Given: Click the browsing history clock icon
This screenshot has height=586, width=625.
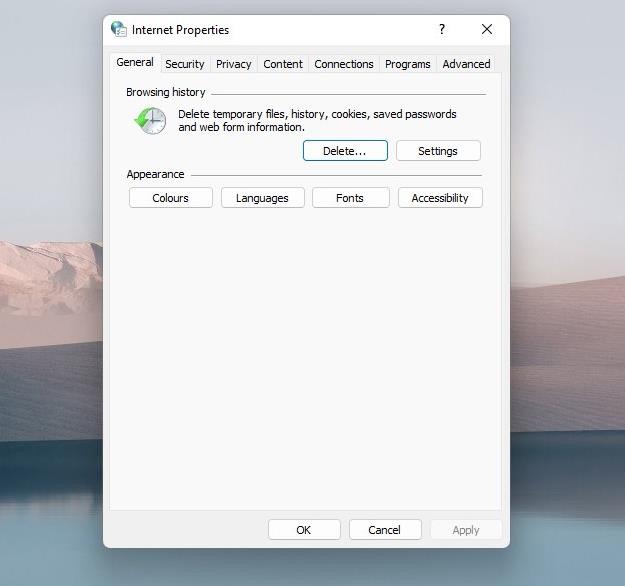Looking at the screenshot, I should click(x=150, y=120).
